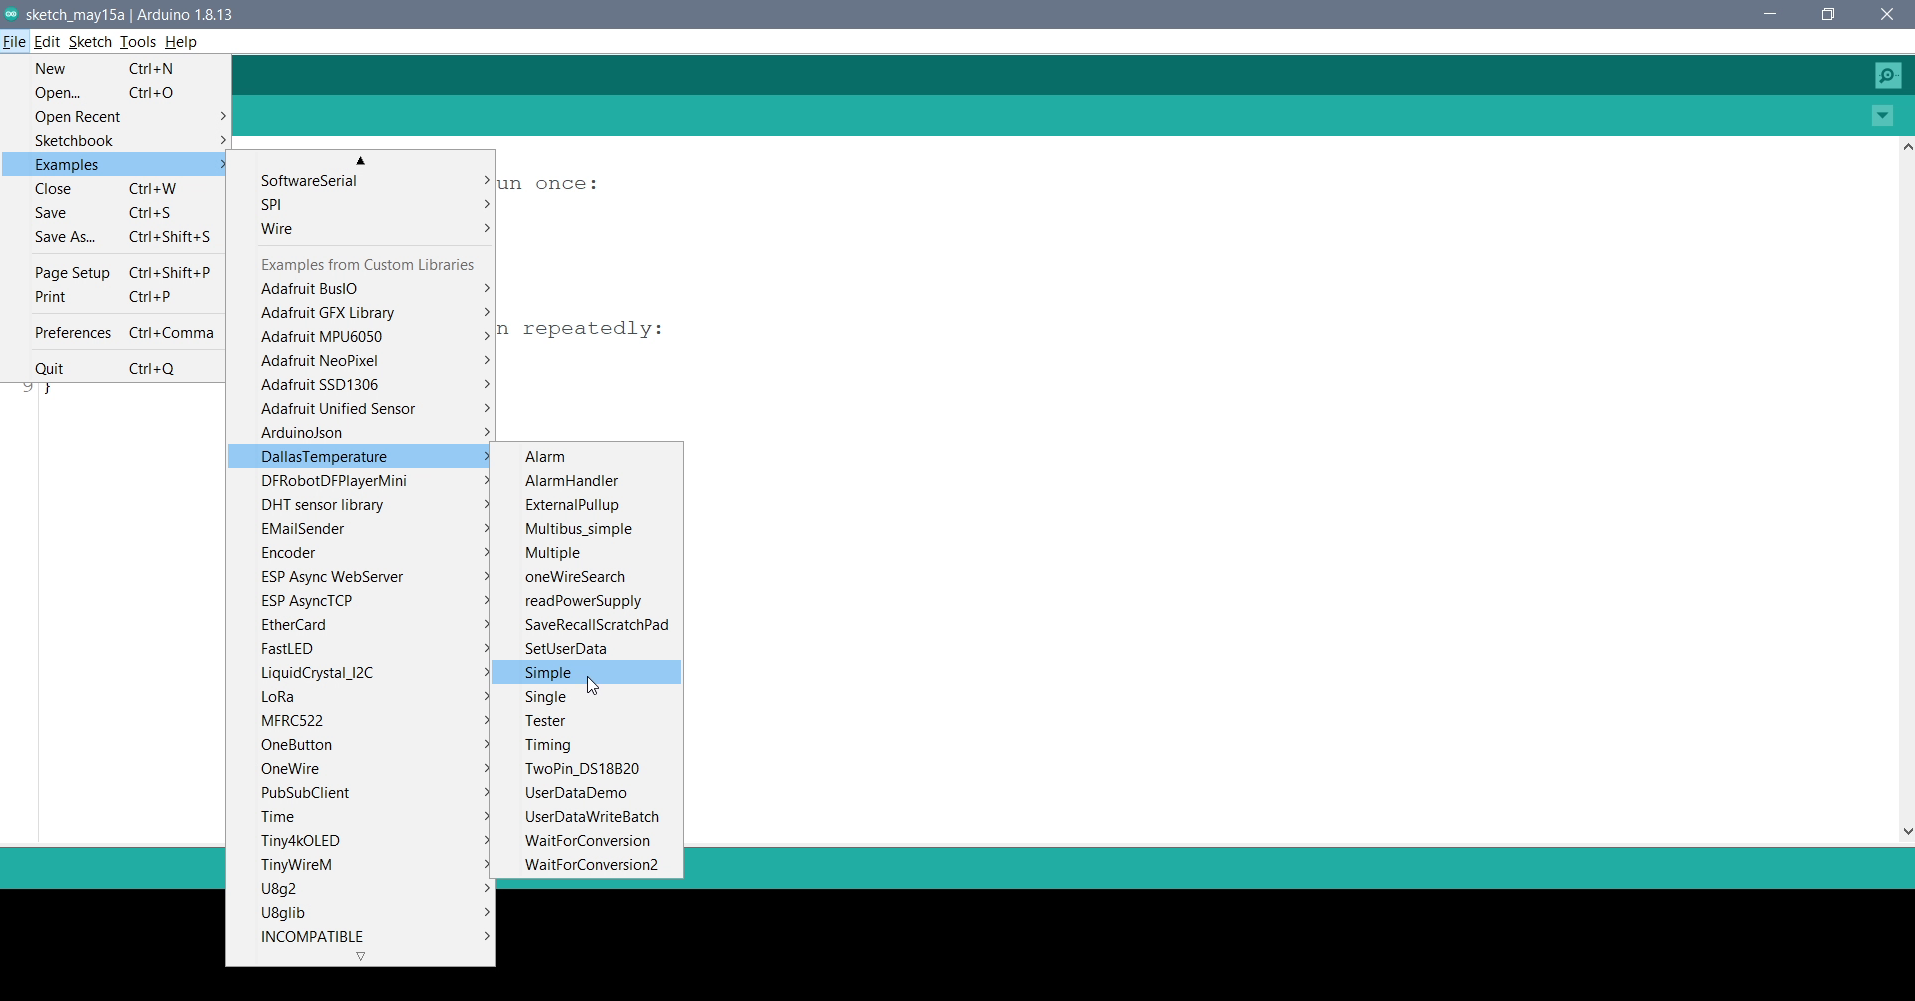Expand Adafruit GFX Library examples
Image resolution: width=1915 pixels, height=1001 pixels.
(x=361, y=313)
